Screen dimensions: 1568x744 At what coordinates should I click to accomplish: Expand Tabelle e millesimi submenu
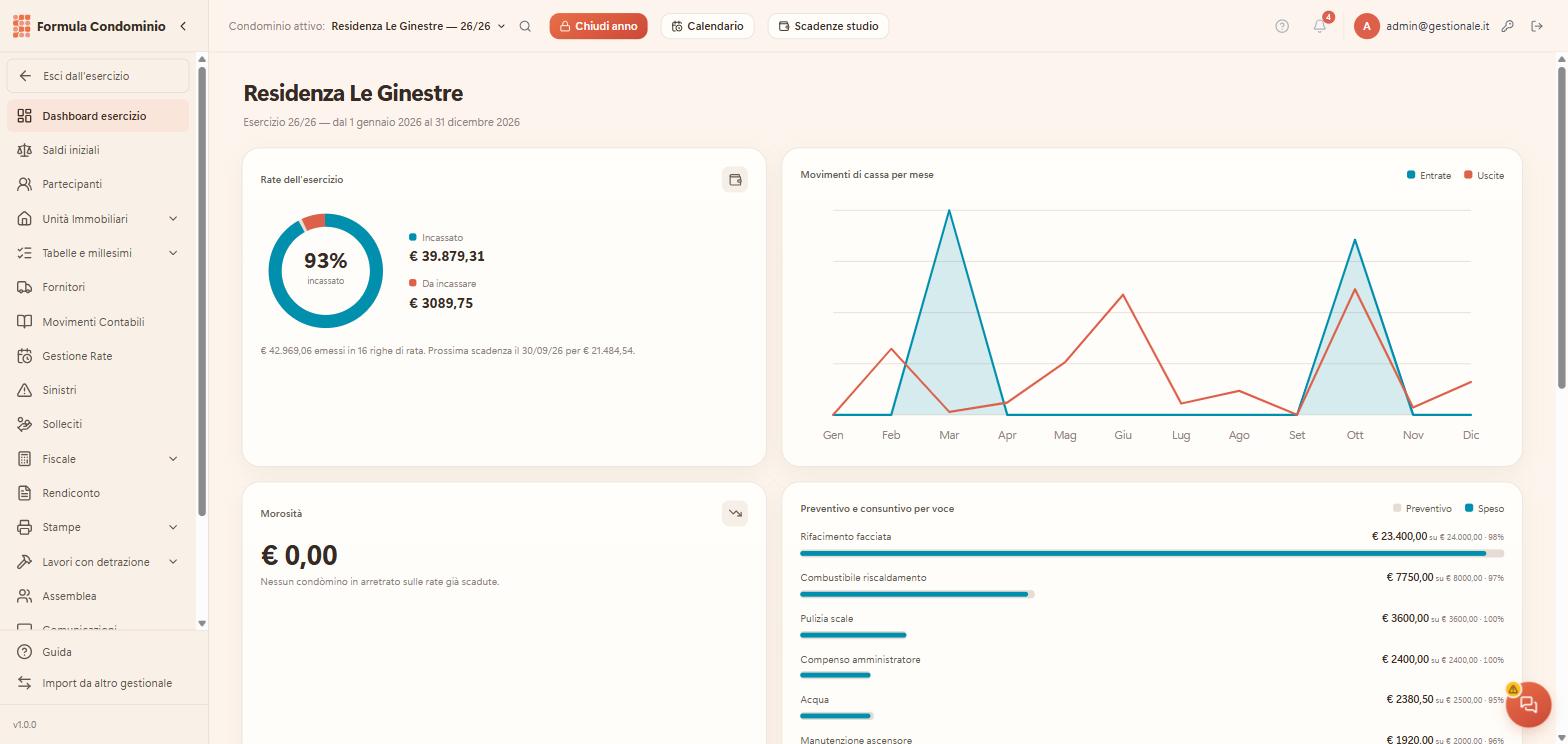(173, 253)
